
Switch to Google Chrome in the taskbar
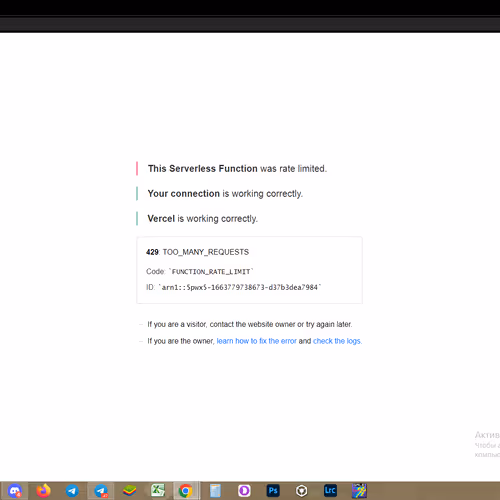186,491
